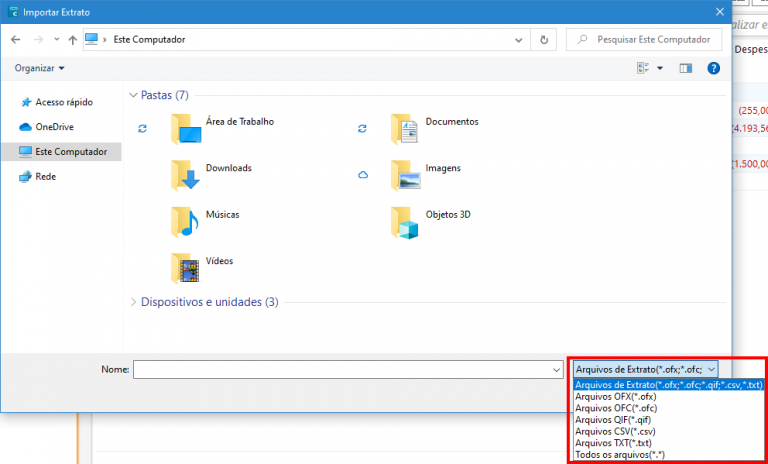Select Acesso rápido in sidebar
This screenshot has width=768, height=464.
[x=63, y=102]
